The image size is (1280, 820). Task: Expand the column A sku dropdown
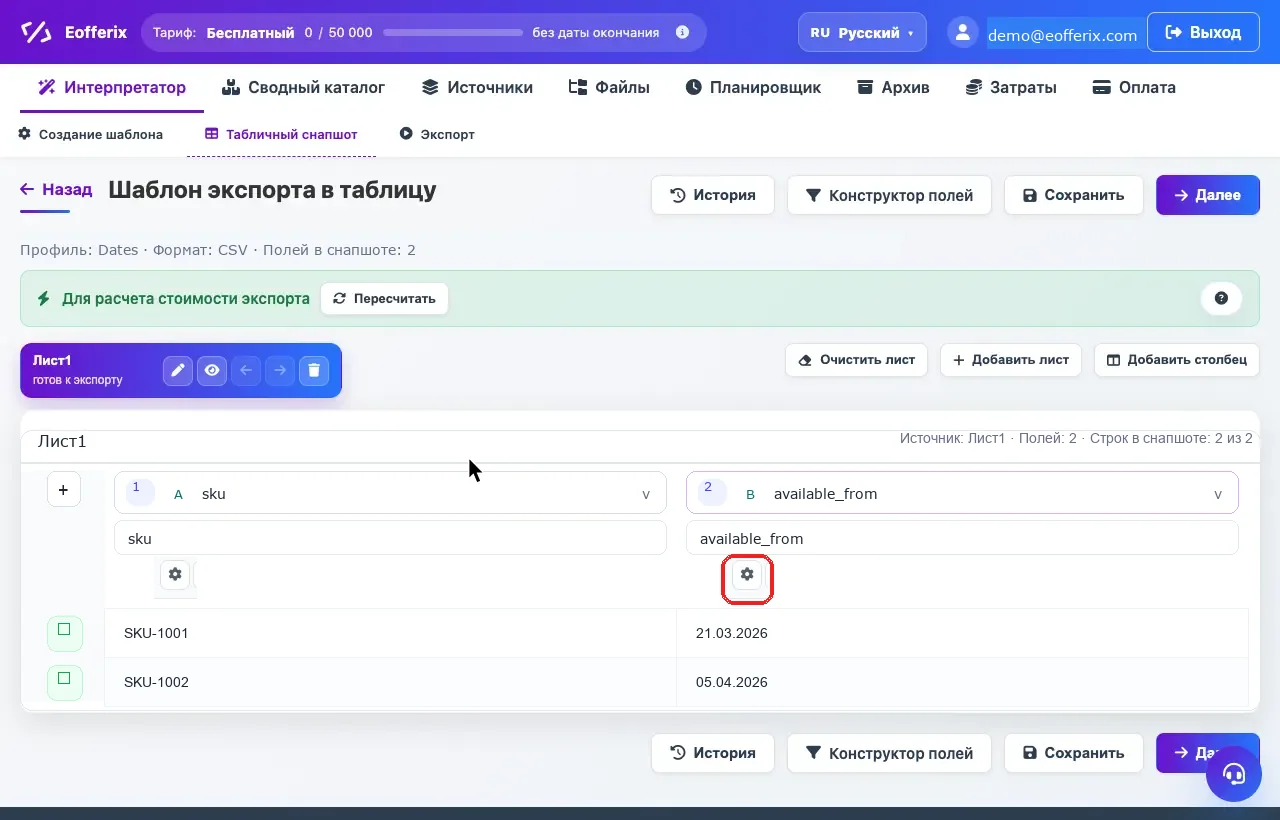pyautogui.click(x=390, y=493)
